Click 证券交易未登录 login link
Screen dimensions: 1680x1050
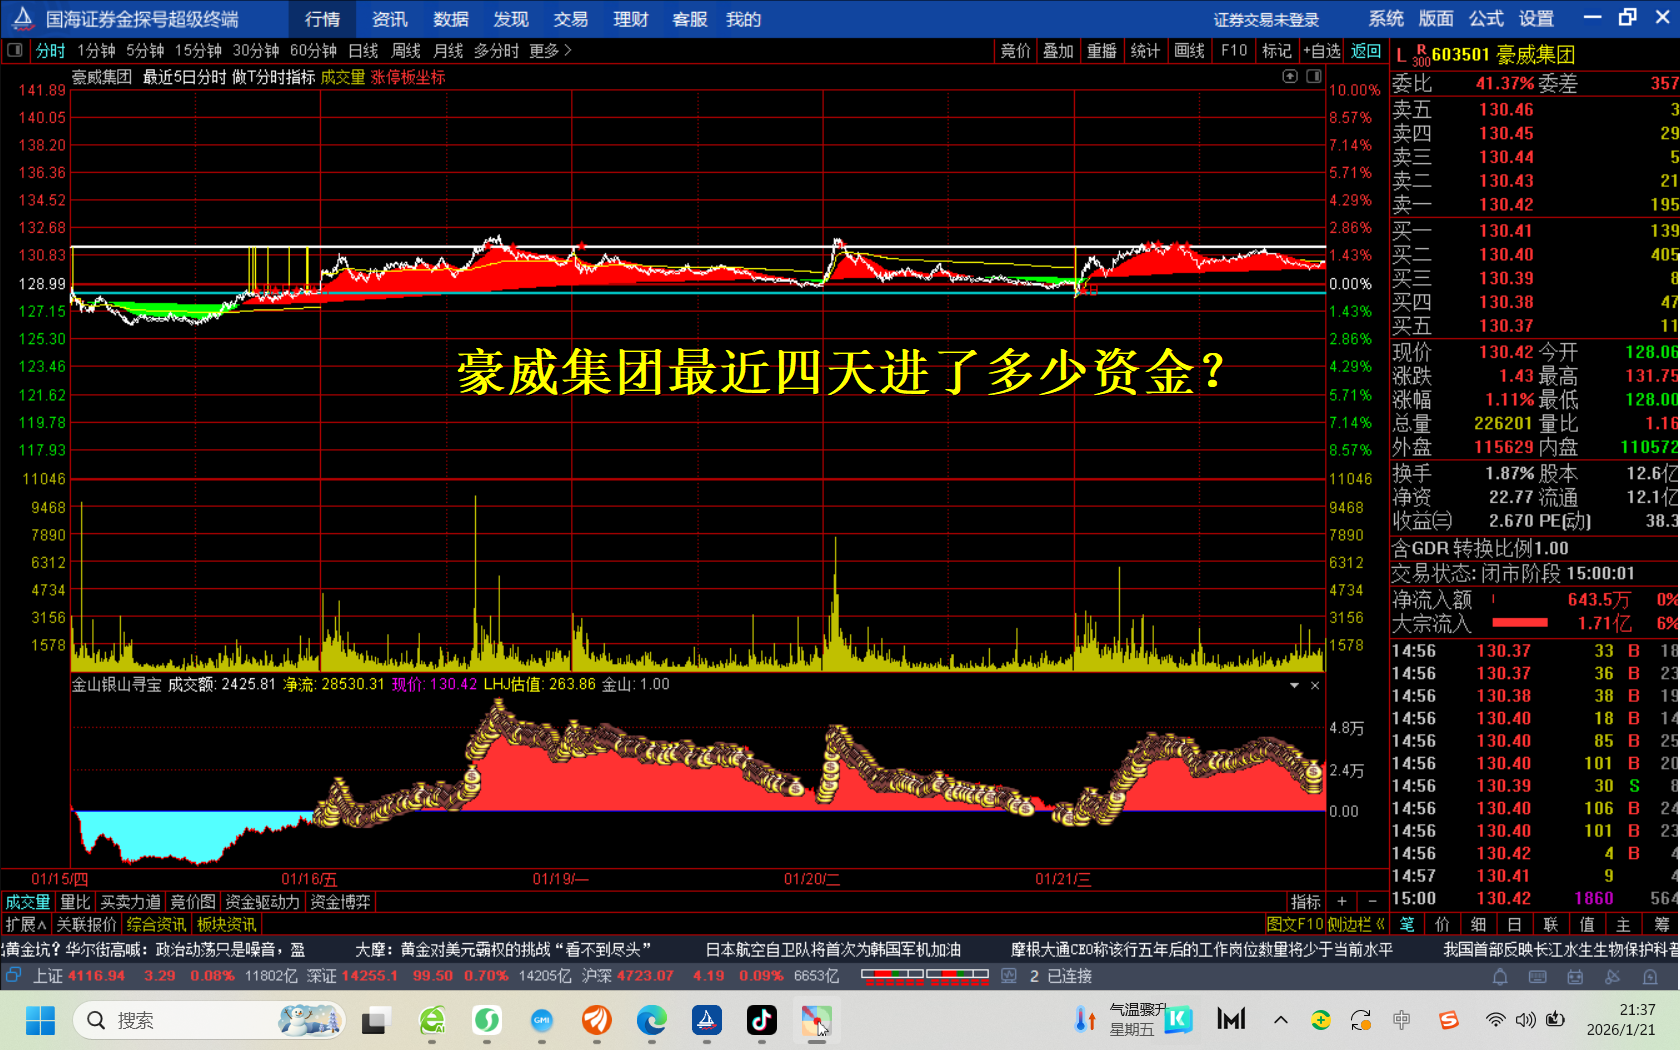tap(1266, 20)
